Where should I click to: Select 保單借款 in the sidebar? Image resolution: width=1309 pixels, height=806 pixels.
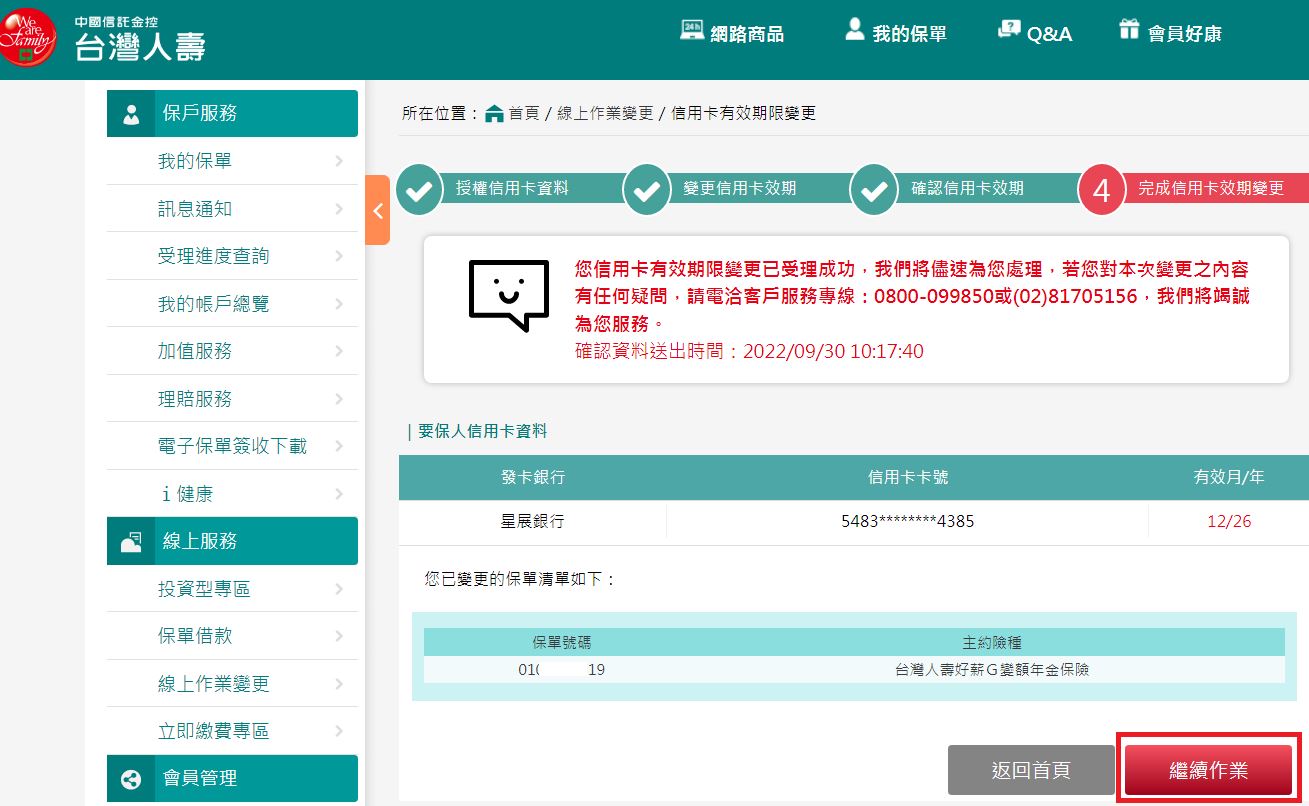point(232,636)
